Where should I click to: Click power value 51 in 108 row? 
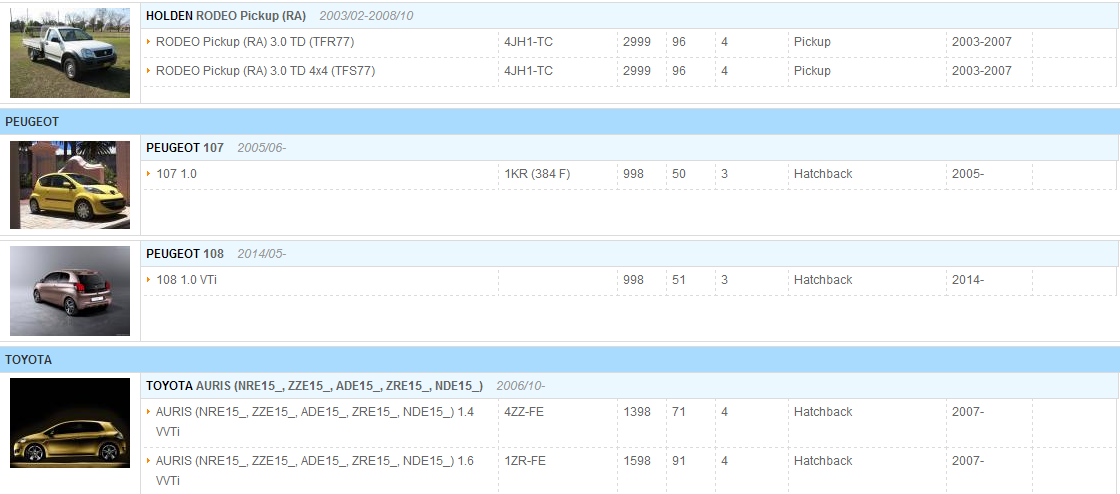(679, 280)
